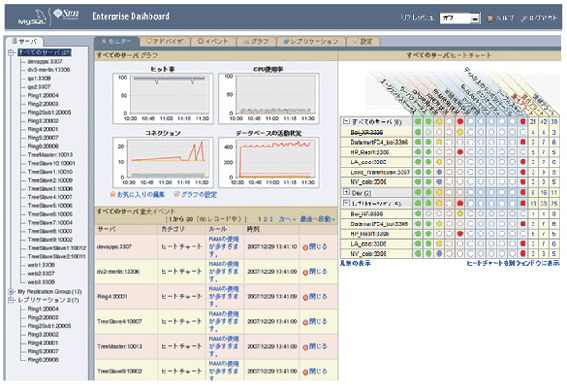Click the help icon next to ヘルプ
567x388 pixels.
click(x=490, y=18)
